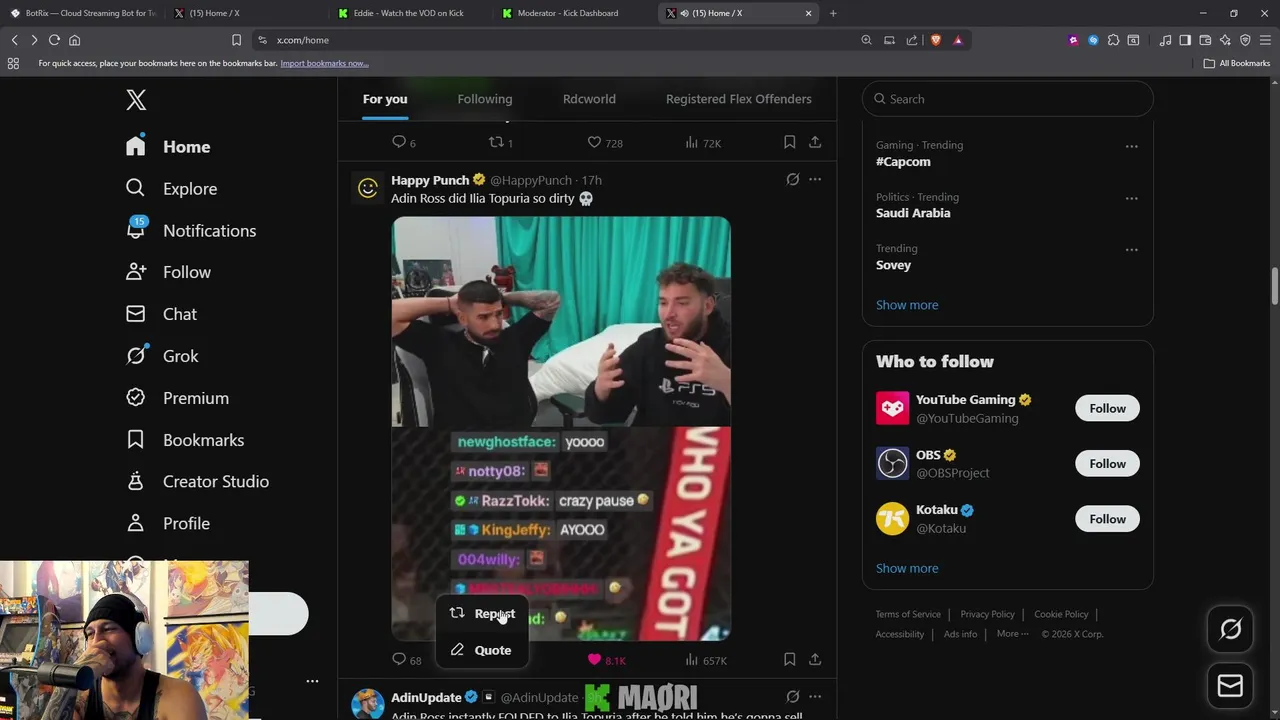Open the more options on AdinUpdate post

point(815,697)
